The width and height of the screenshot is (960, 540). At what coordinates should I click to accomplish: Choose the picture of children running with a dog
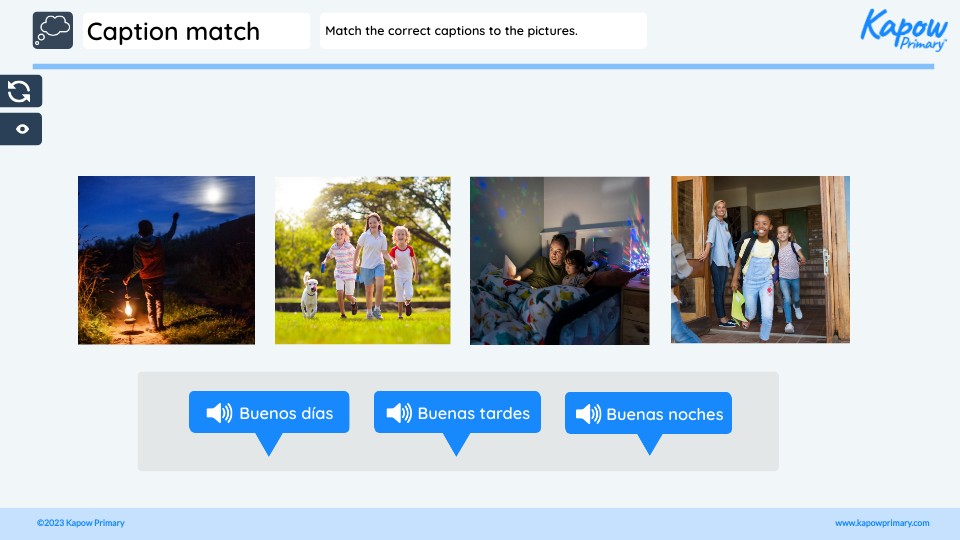coord(362,260)
